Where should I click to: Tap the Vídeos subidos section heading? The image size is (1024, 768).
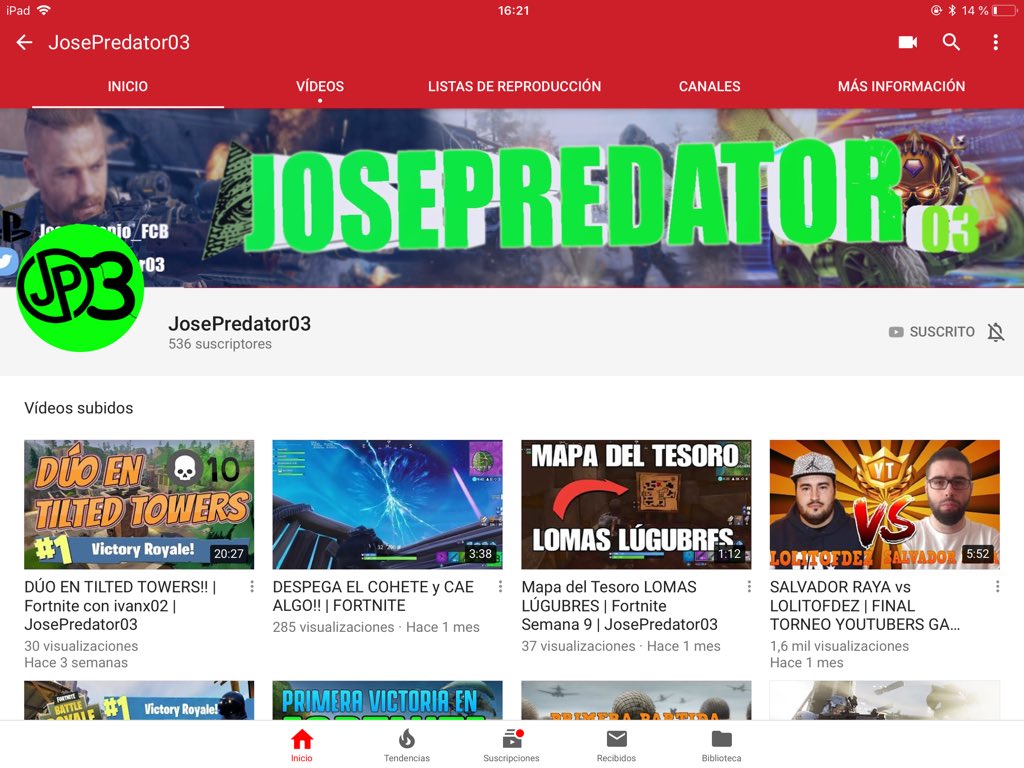tap(78, 408)
